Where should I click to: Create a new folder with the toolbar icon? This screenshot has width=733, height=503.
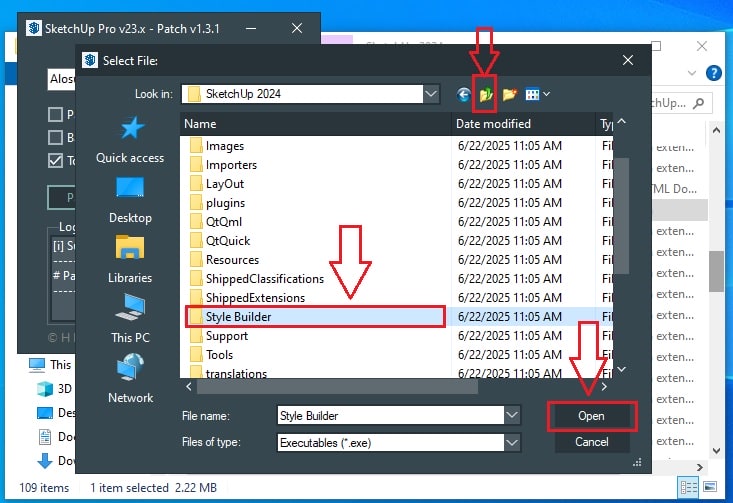(x=510, y=94)
